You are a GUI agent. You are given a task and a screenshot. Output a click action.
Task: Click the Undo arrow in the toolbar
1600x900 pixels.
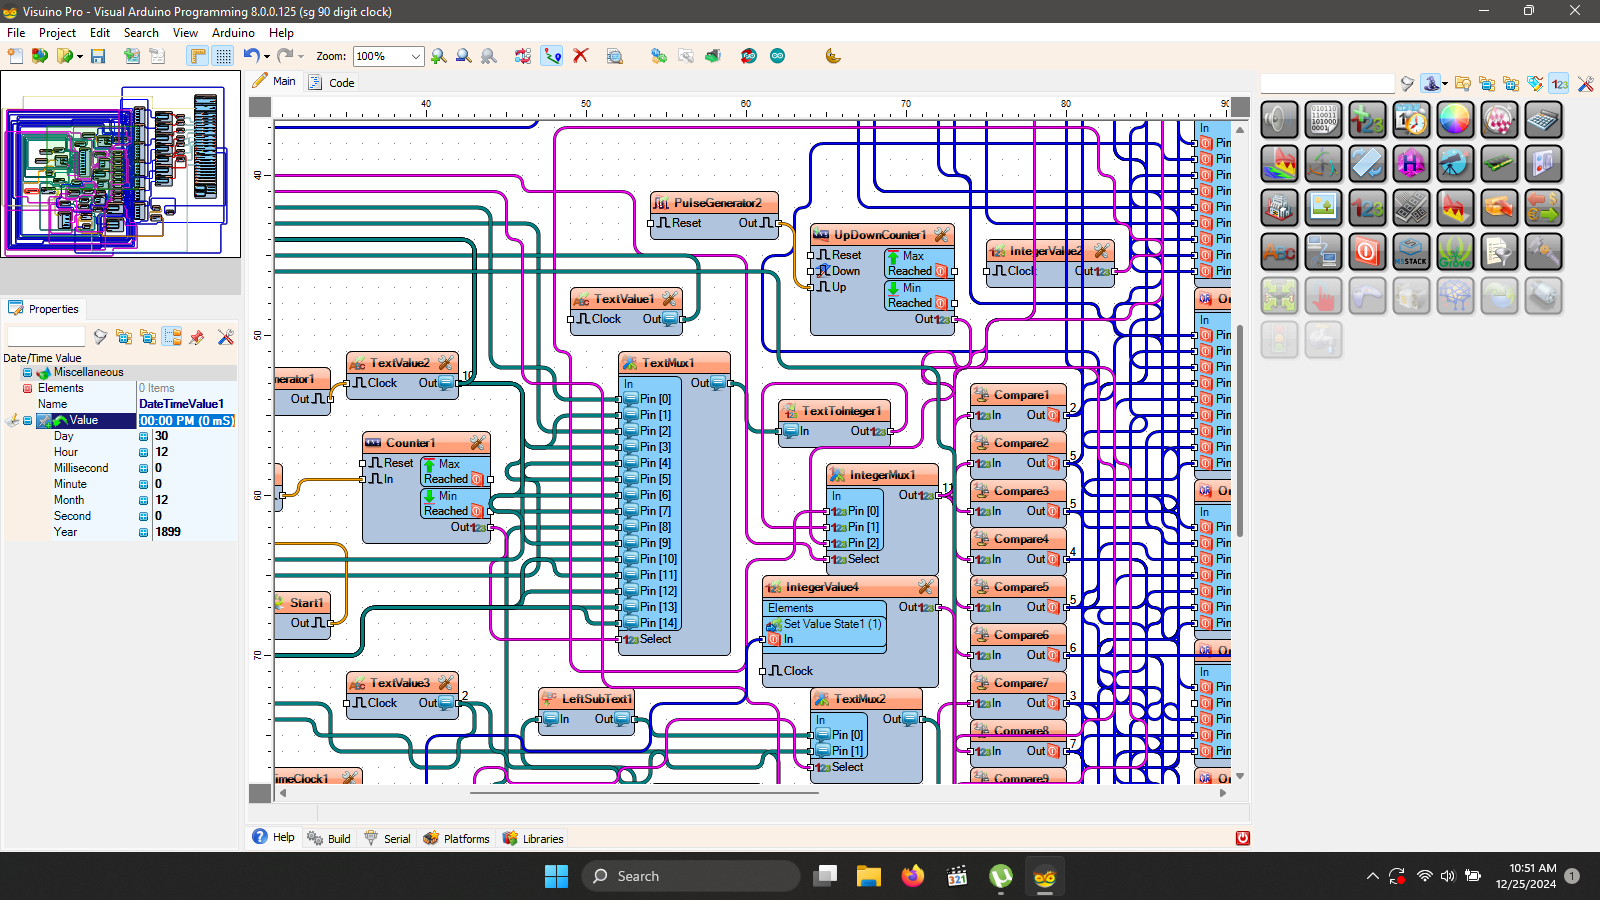click(x=251, y=56)
